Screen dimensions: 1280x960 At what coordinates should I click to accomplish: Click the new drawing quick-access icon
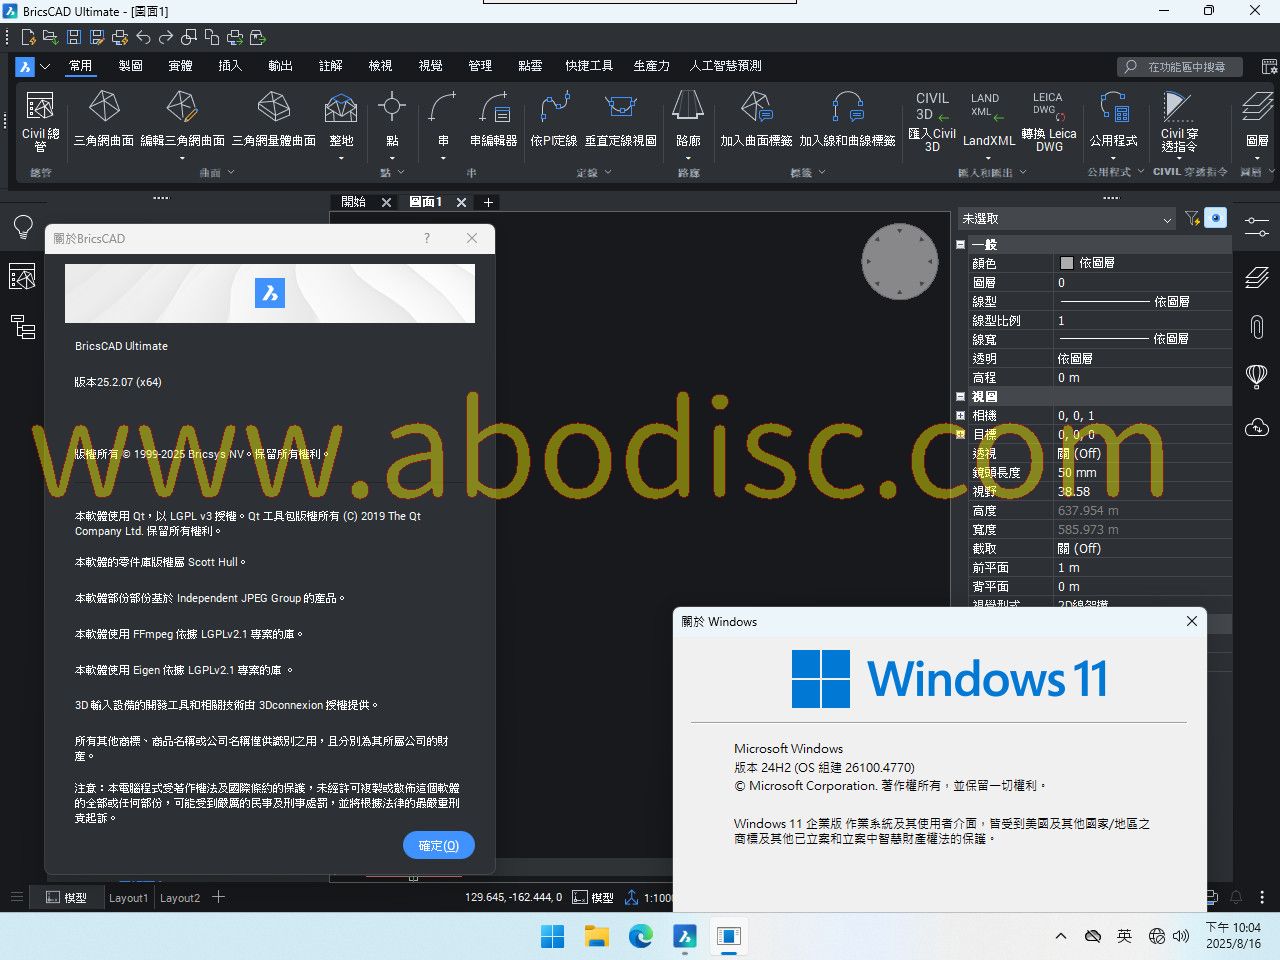28,38
